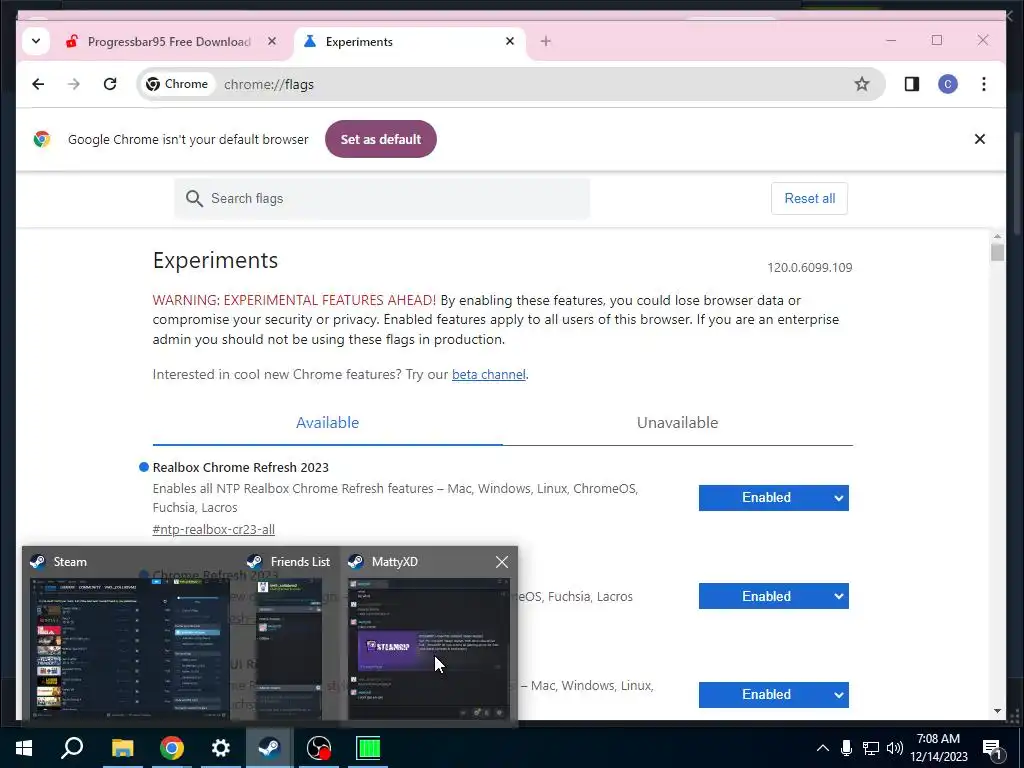Open Settings from the taskbar gear
Image resolution: width=1024 pixels, height=768 pixels.
pyautogui.click(x=221, y=748)
